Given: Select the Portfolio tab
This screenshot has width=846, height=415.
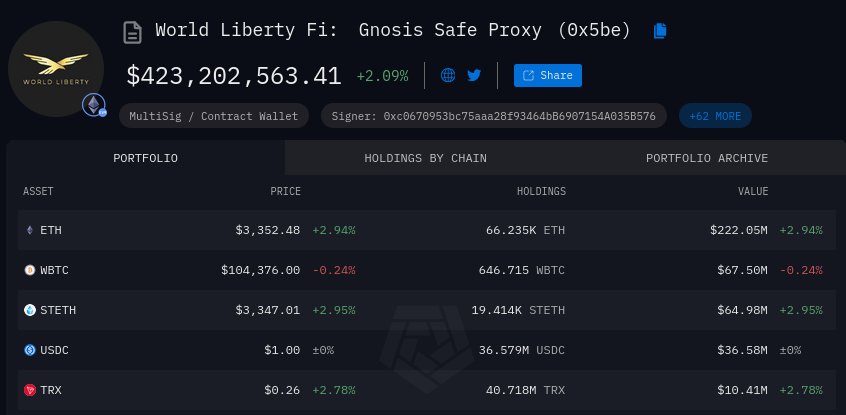Looking at the screenshot, I should coord(145,158).
